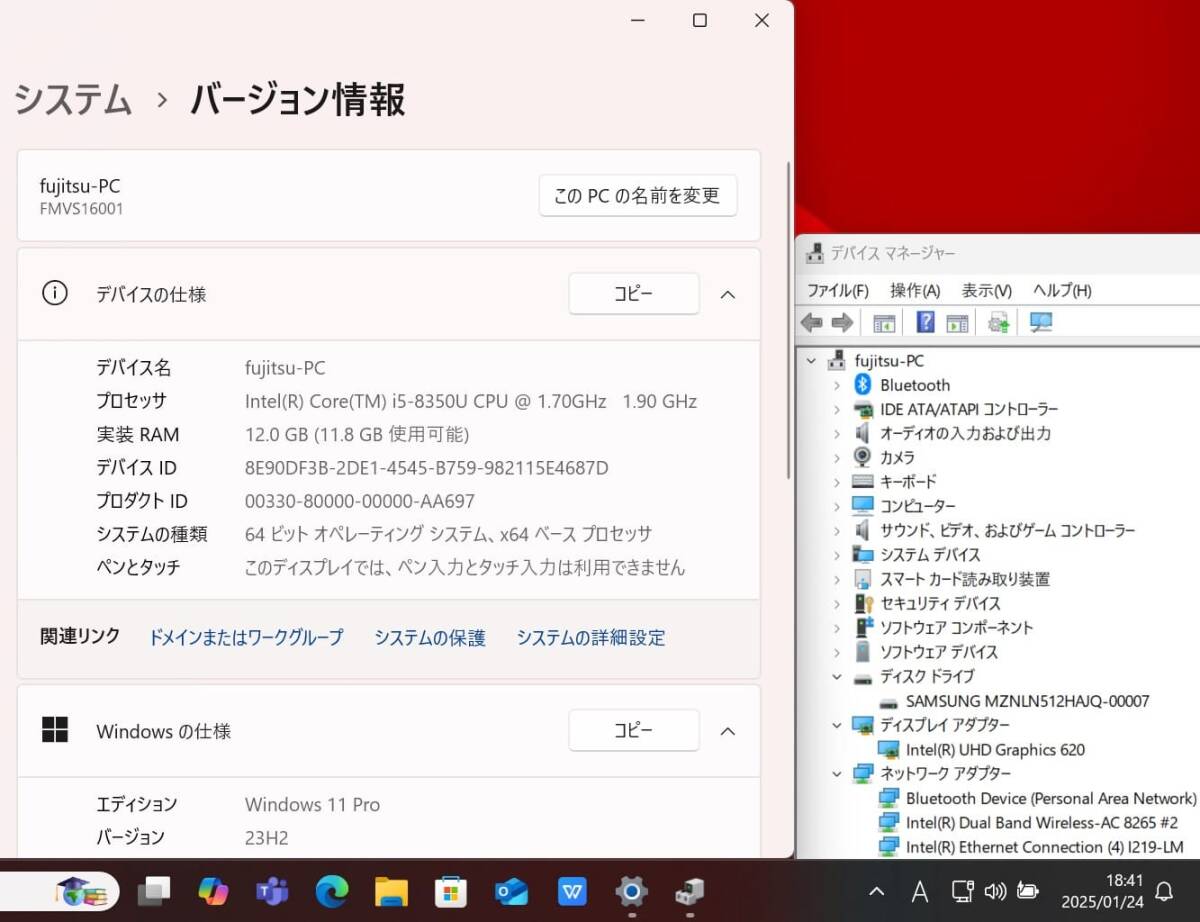Click the コンピューター monitor icon

[862, 506]
